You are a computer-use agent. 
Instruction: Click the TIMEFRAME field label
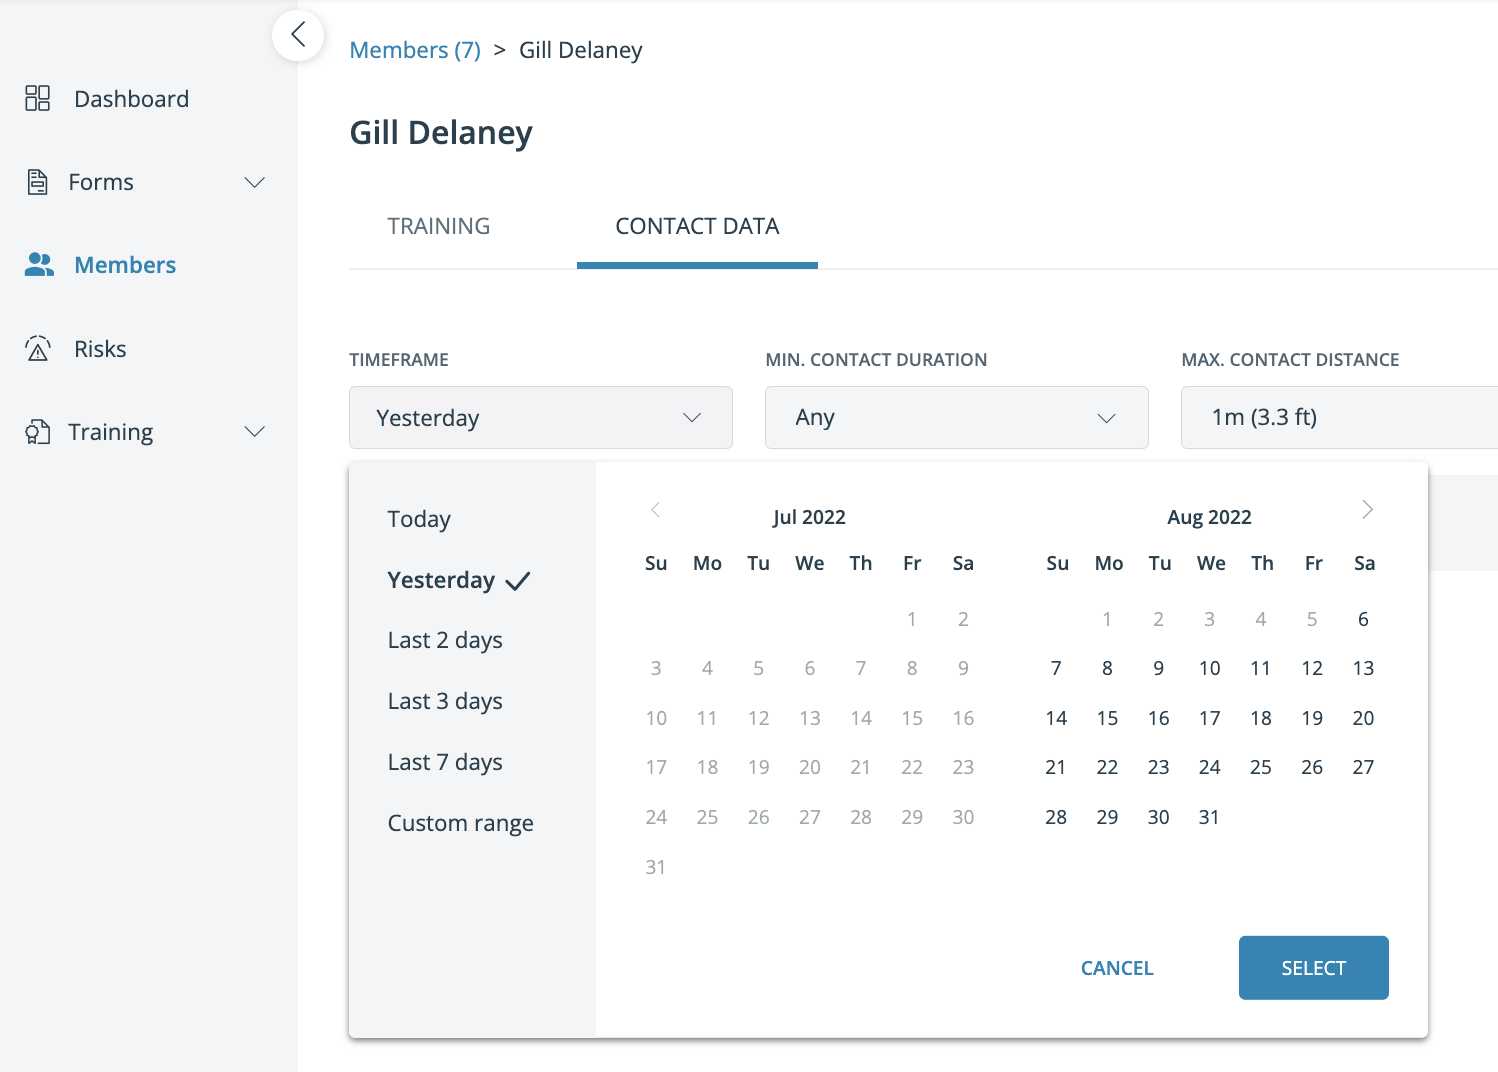pyautogui.click(x=399, y=360)
